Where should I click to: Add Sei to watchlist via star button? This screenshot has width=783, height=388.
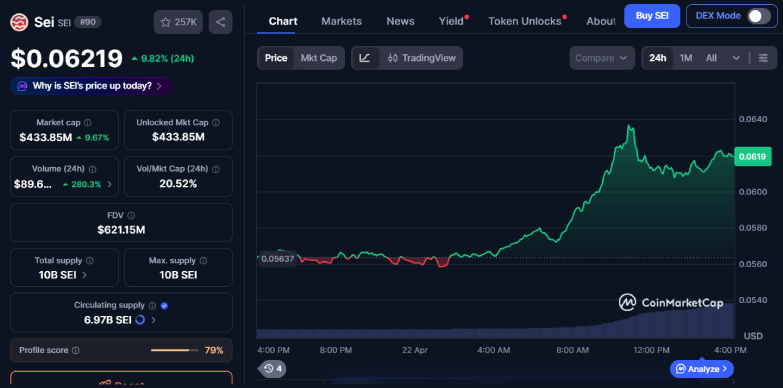point(178,22)
